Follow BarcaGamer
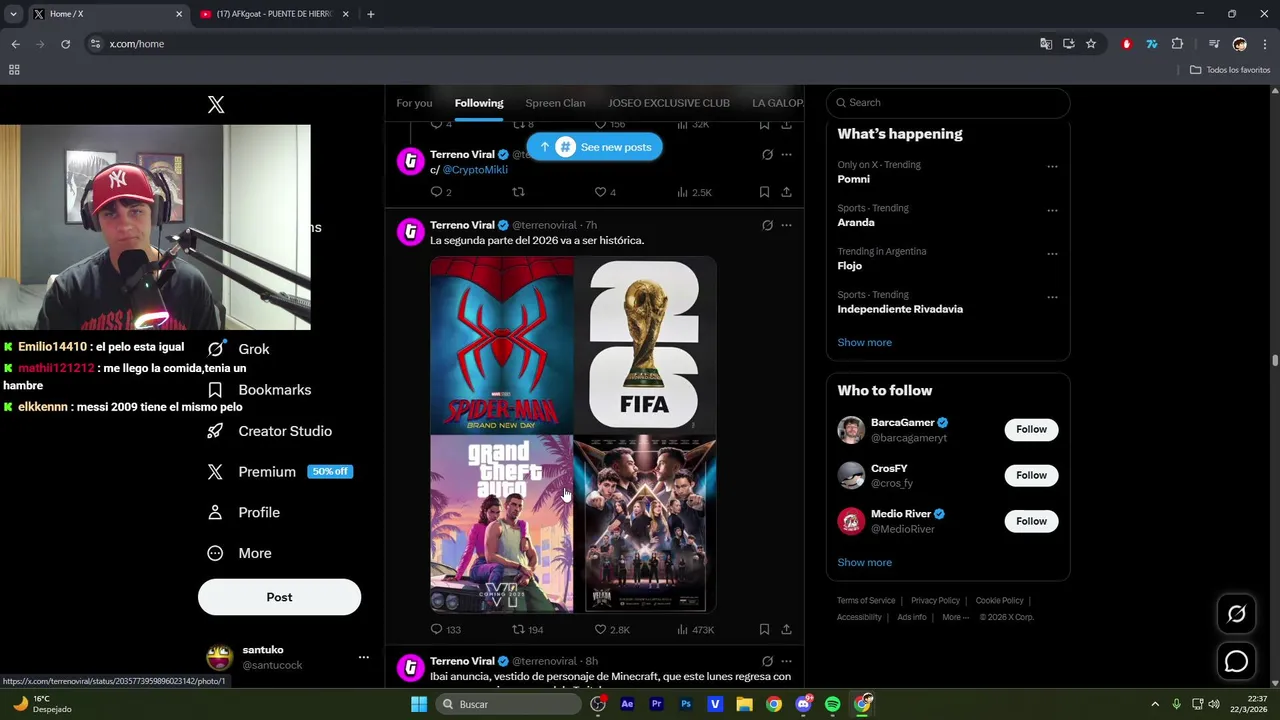This screenshot has height=720, width=1280. click(x=1031, y=429)
